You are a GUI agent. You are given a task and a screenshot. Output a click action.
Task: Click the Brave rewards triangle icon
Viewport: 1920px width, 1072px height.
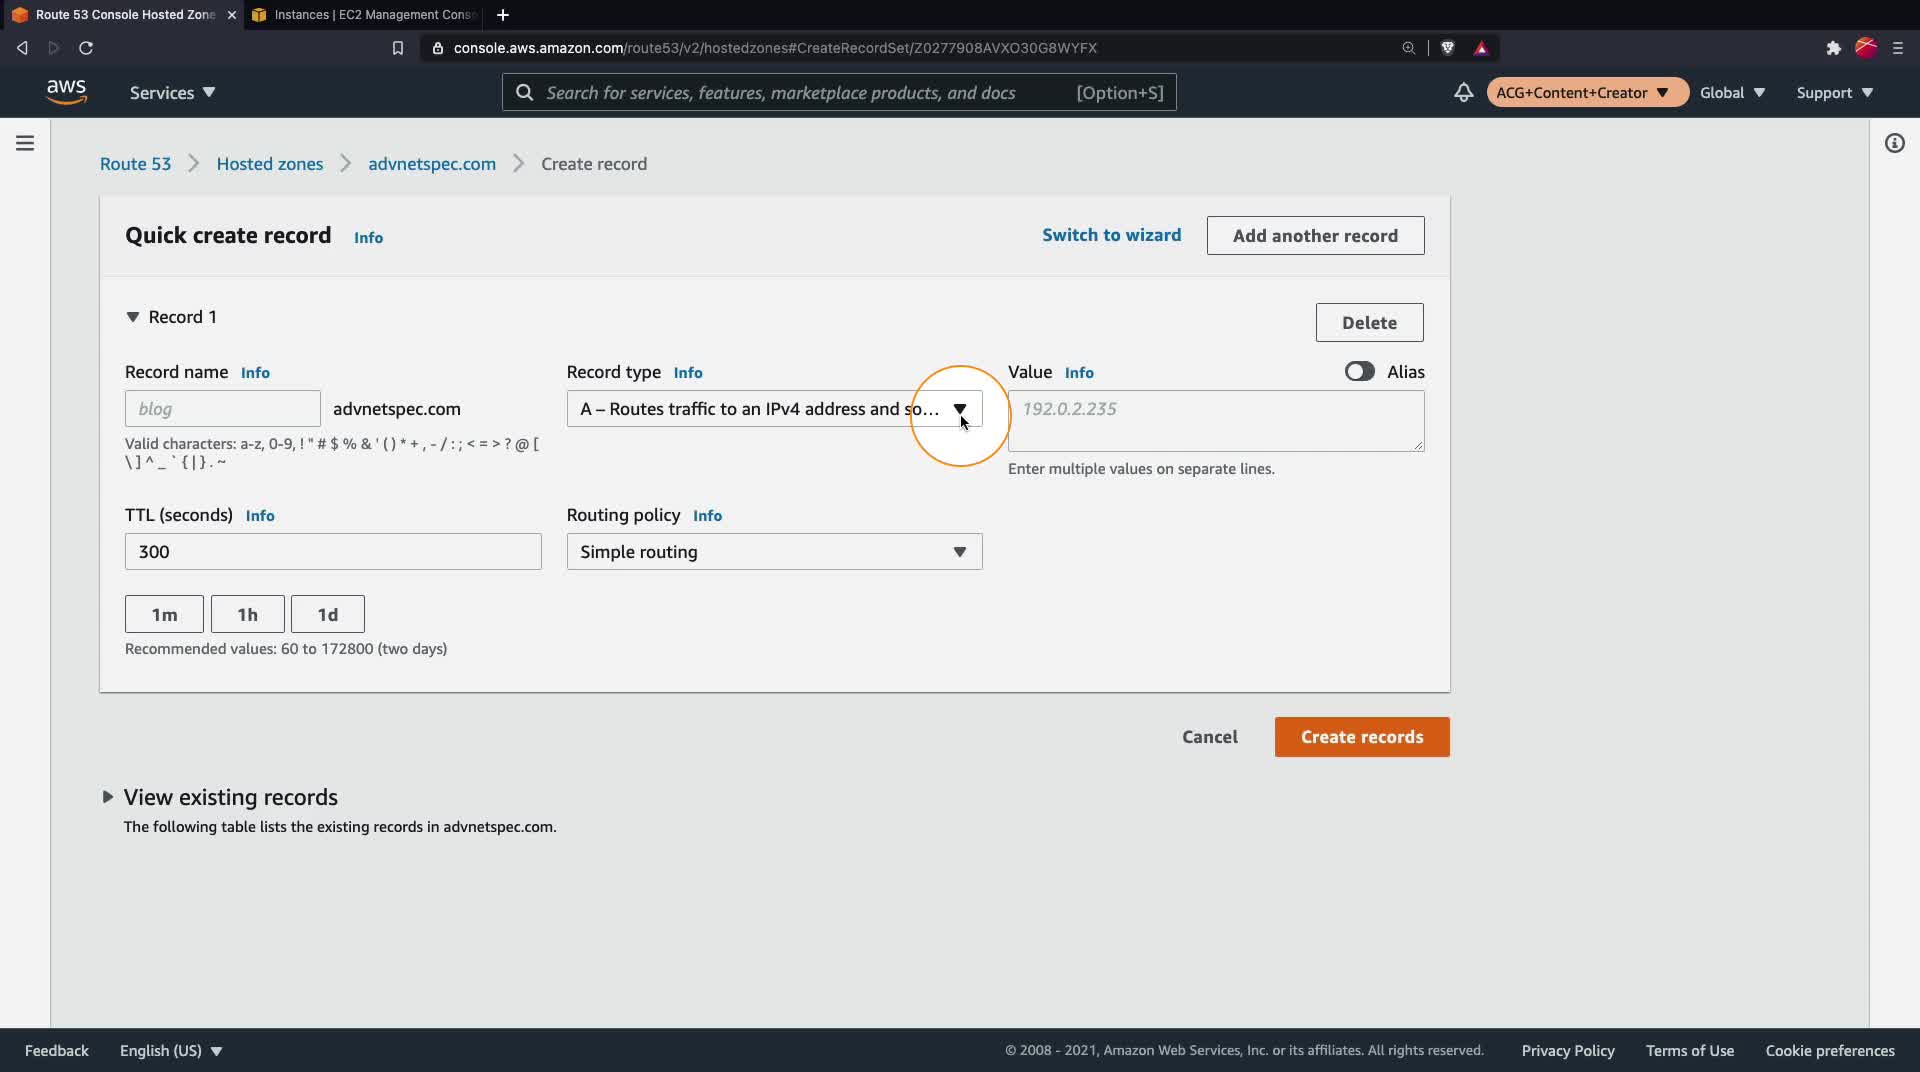point(1481,48)
